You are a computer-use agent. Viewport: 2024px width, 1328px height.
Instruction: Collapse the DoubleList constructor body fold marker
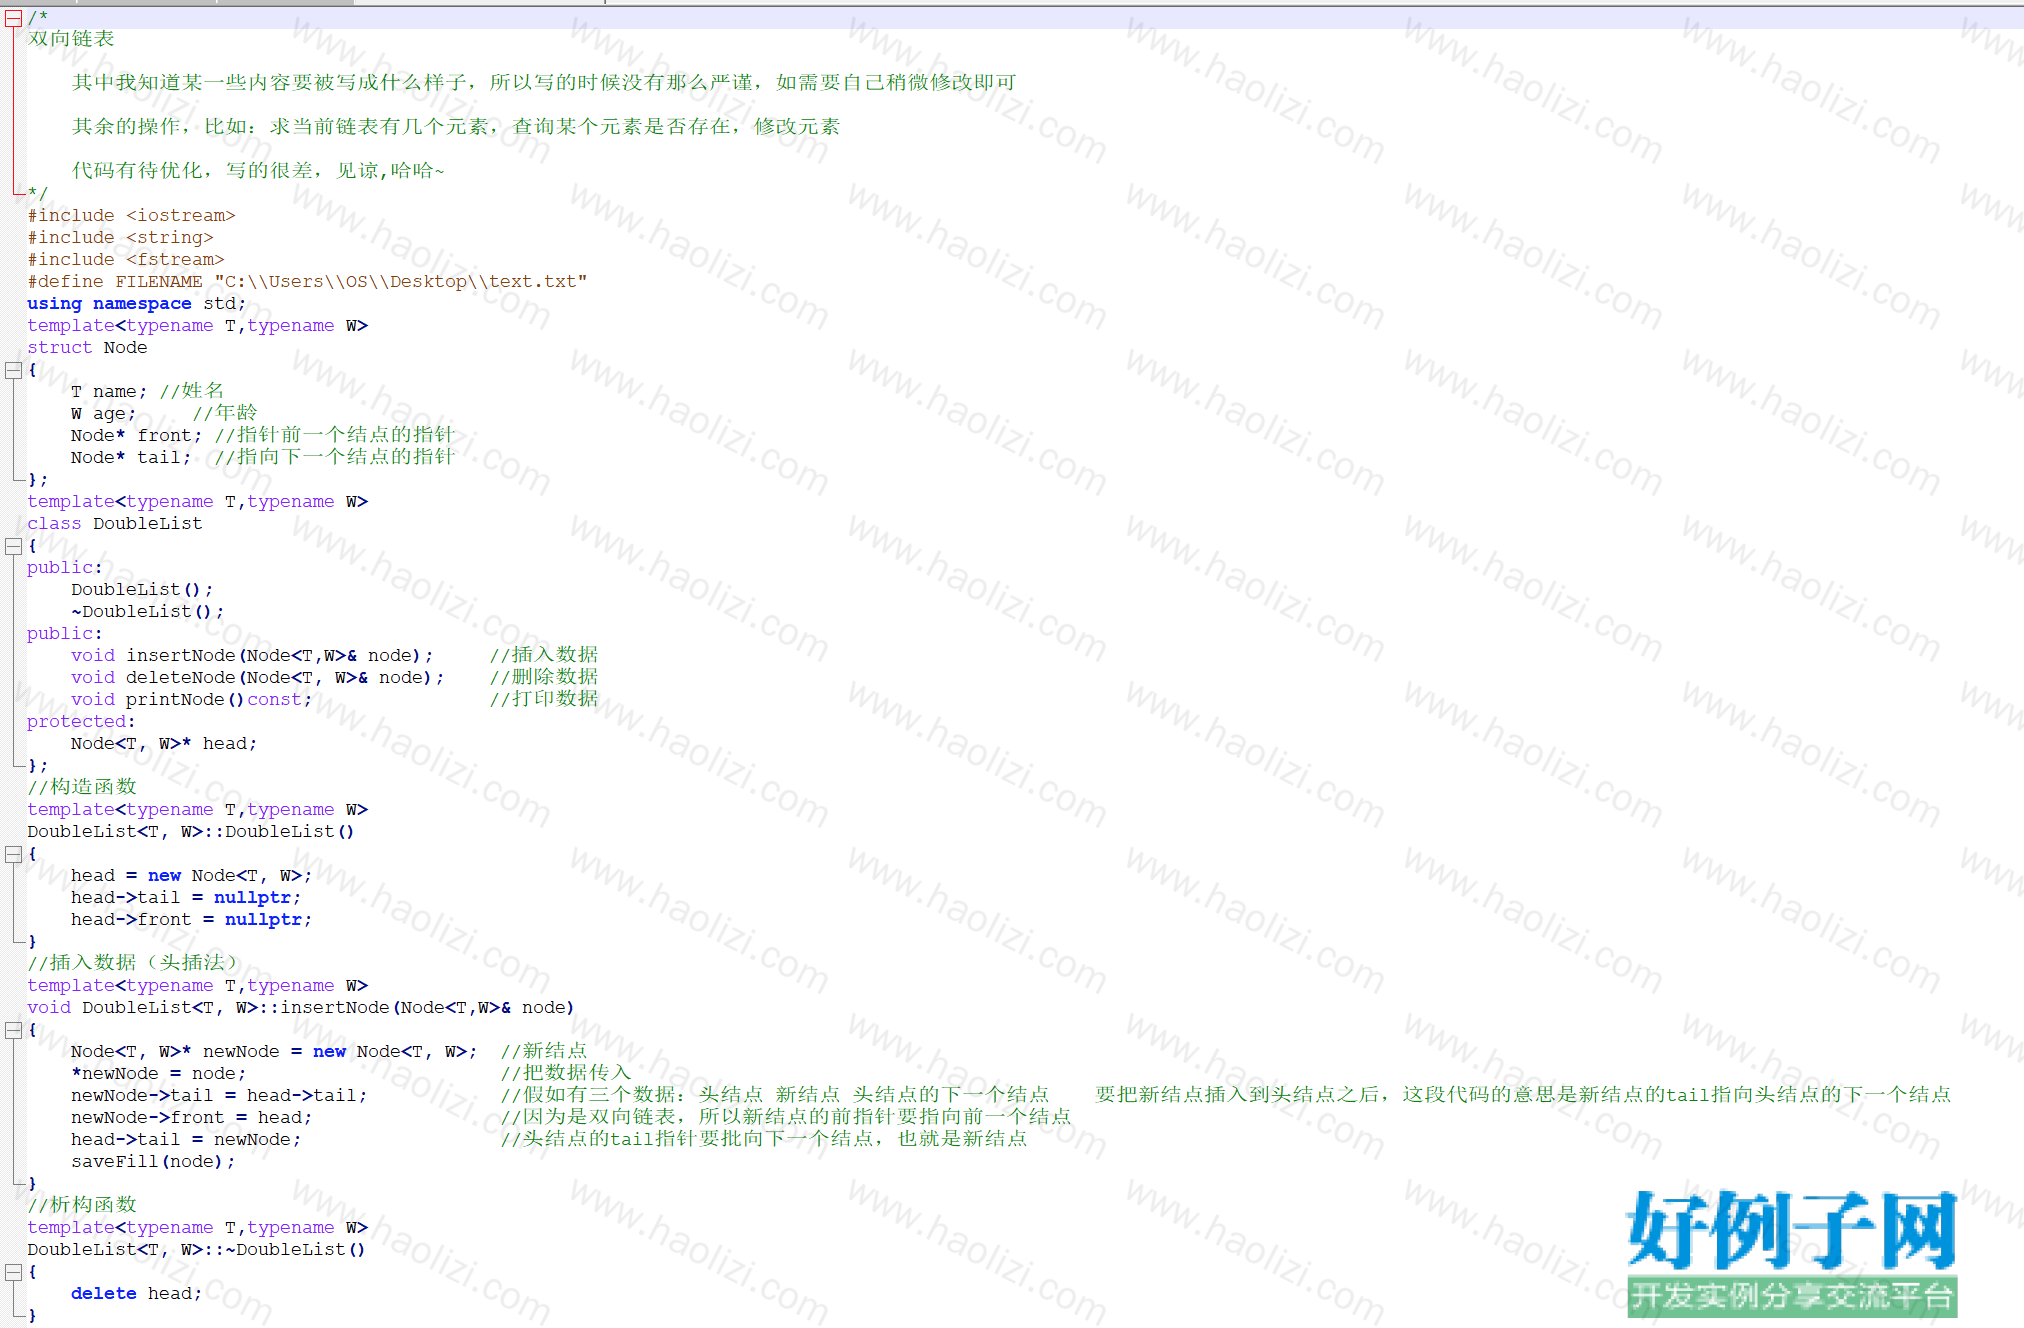coord(13,854)
